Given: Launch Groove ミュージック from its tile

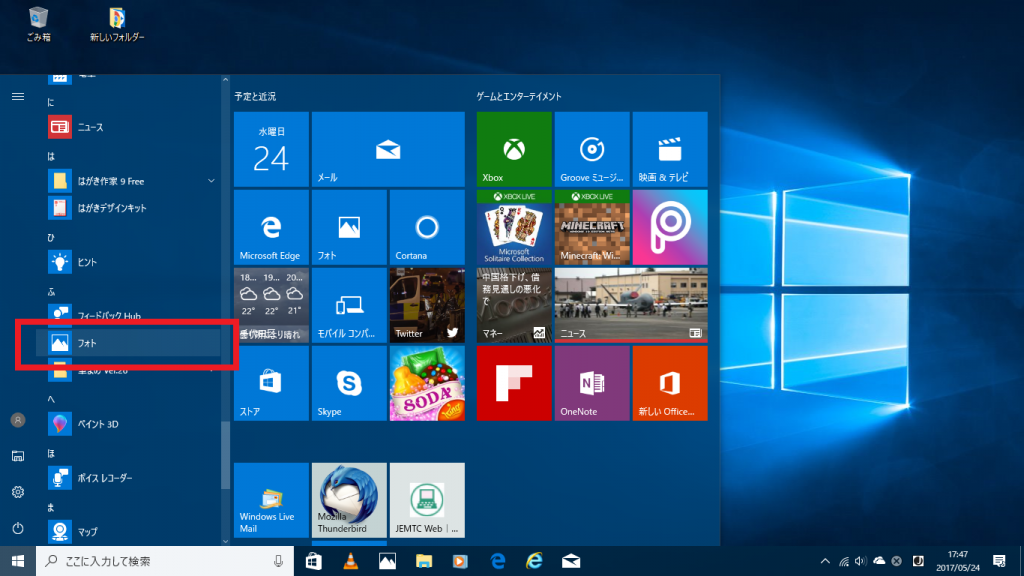Looking at the screenshot, I should (591, 149).
